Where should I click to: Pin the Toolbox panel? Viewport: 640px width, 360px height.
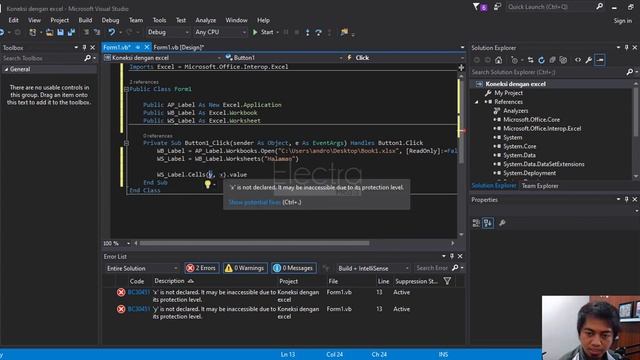click(x=84, y=48)
